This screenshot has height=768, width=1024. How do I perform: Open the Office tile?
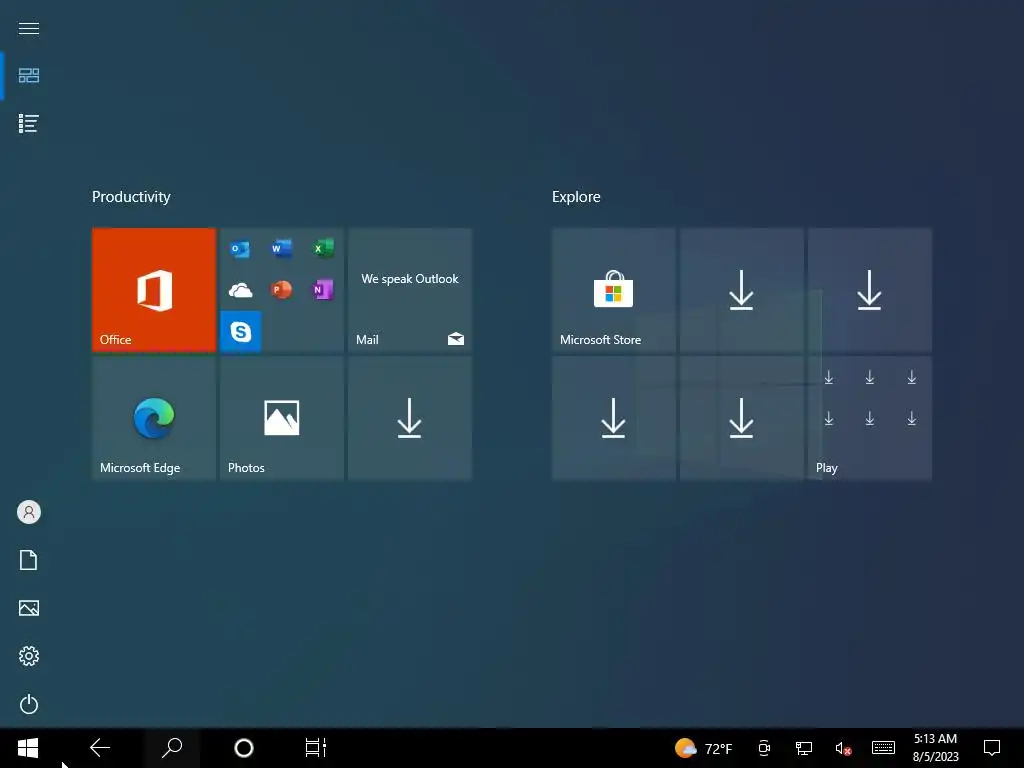click(x=153, y=289)
